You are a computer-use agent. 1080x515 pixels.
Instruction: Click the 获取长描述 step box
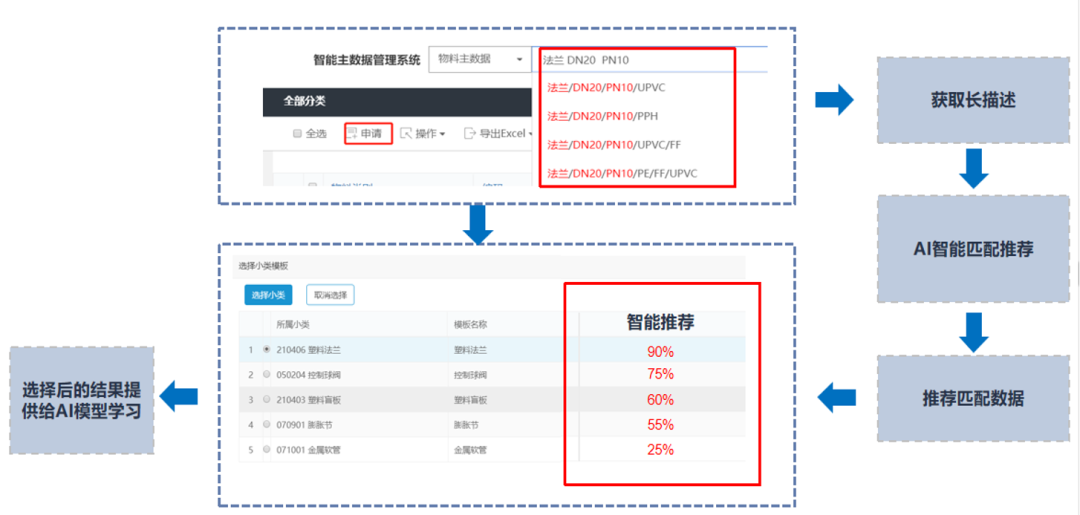tap(973, 101)
